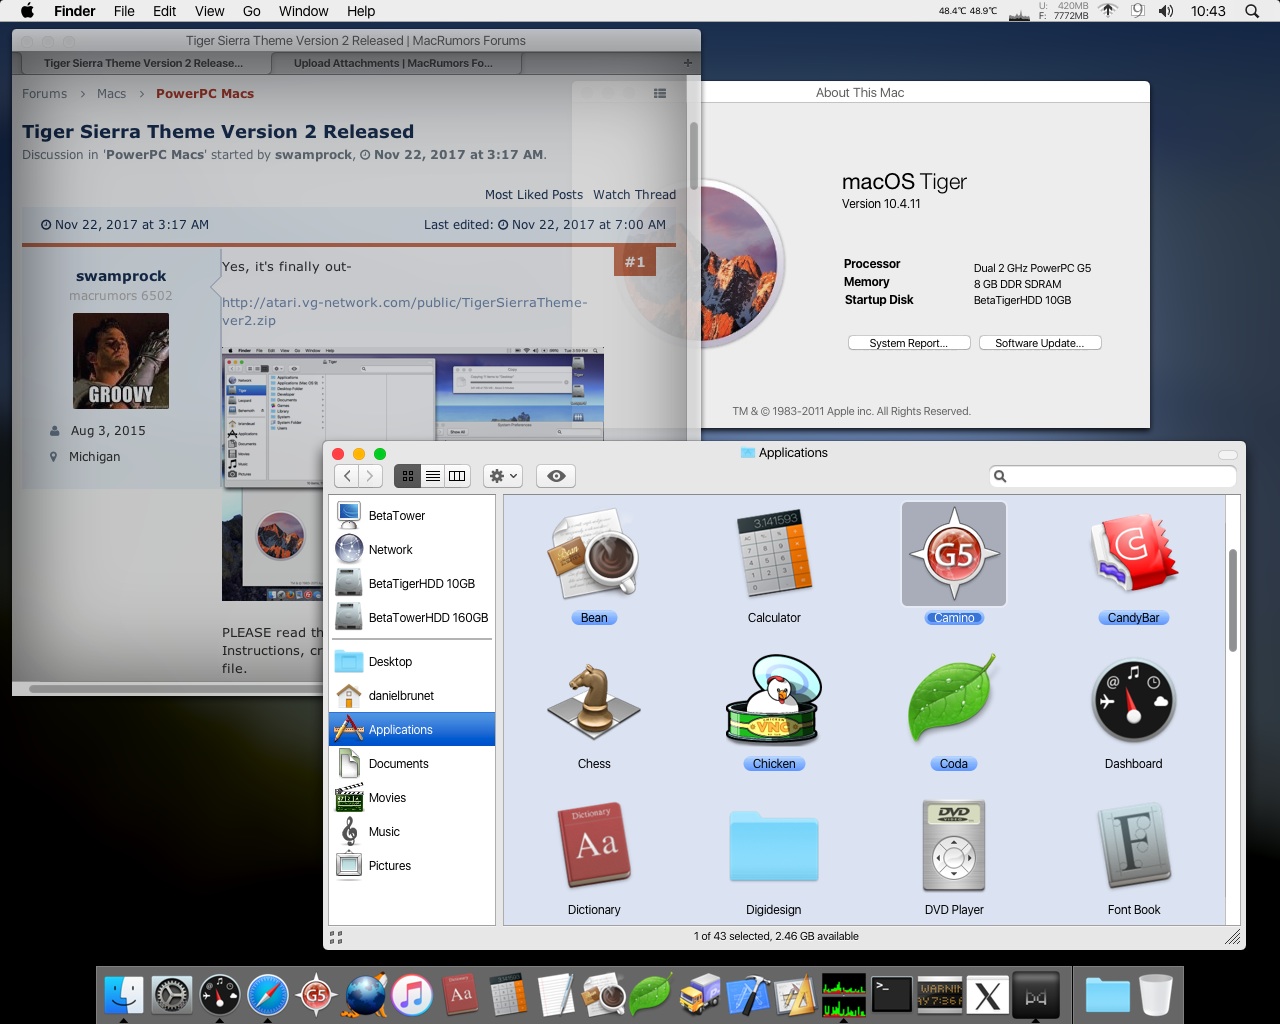This screenshot has height=1024, width=1280.
Task: Select the Digidesign folder icon
Action: click(774, 847)
